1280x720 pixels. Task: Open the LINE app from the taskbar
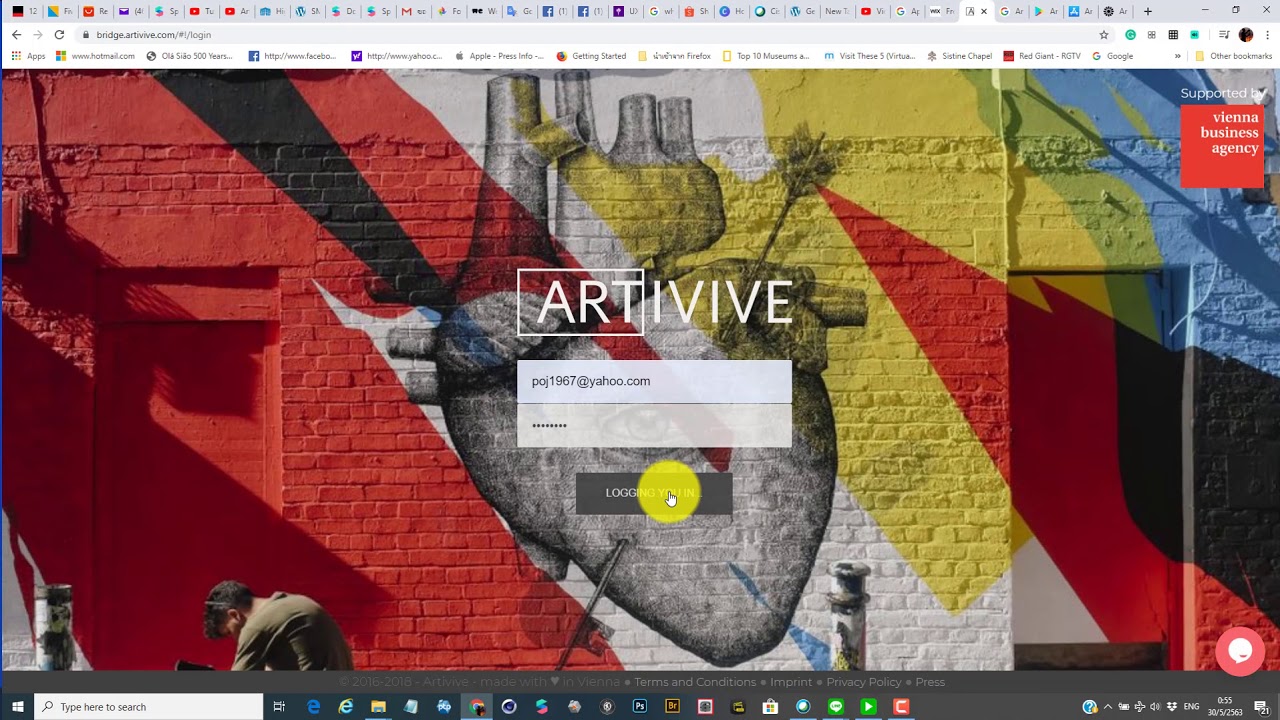tap(836, 707)
